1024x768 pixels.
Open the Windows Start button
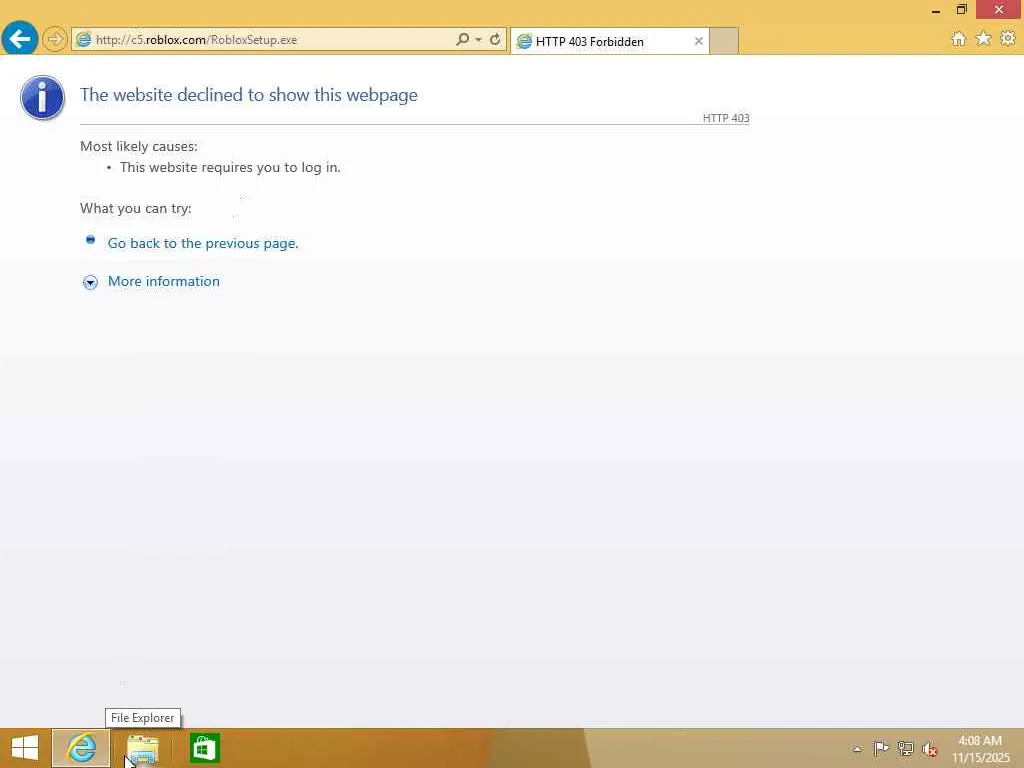click(25, 748)
